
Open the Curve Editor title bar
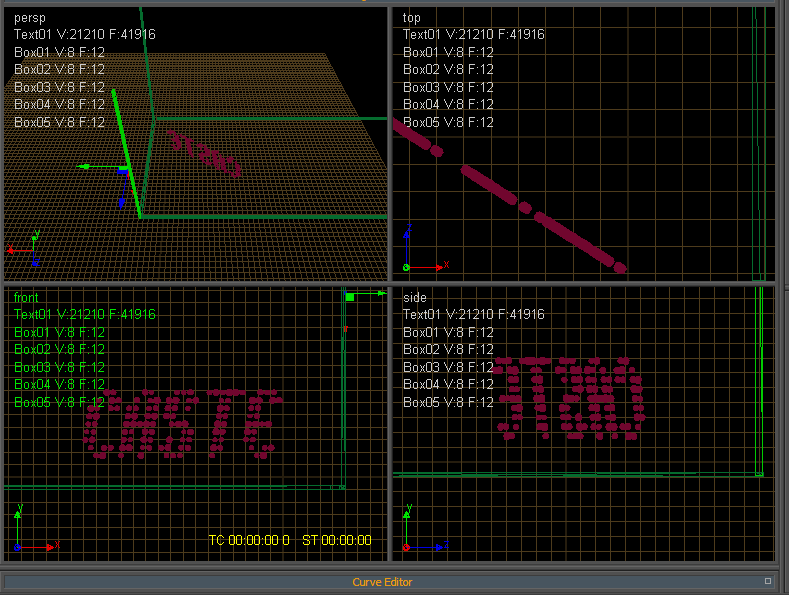(382, 582)
